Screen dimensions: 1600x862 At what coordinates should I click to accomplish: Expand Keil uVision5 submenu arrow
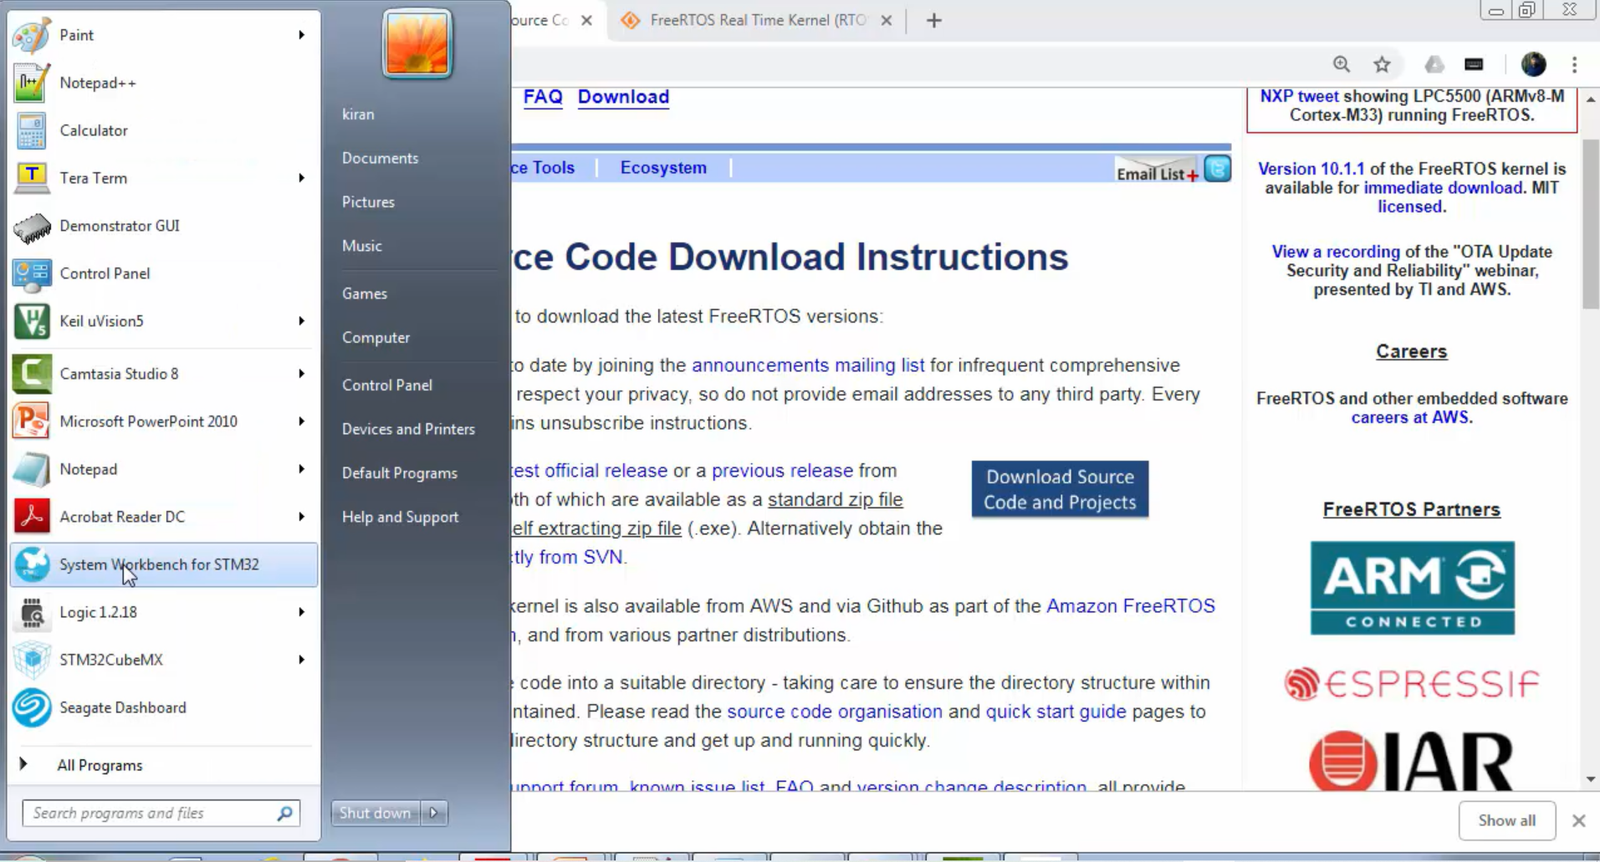pos(301,321)
